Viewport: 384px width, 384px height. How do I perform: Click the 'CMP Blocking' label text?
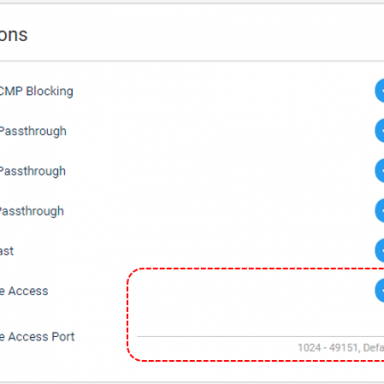[36, 91]
